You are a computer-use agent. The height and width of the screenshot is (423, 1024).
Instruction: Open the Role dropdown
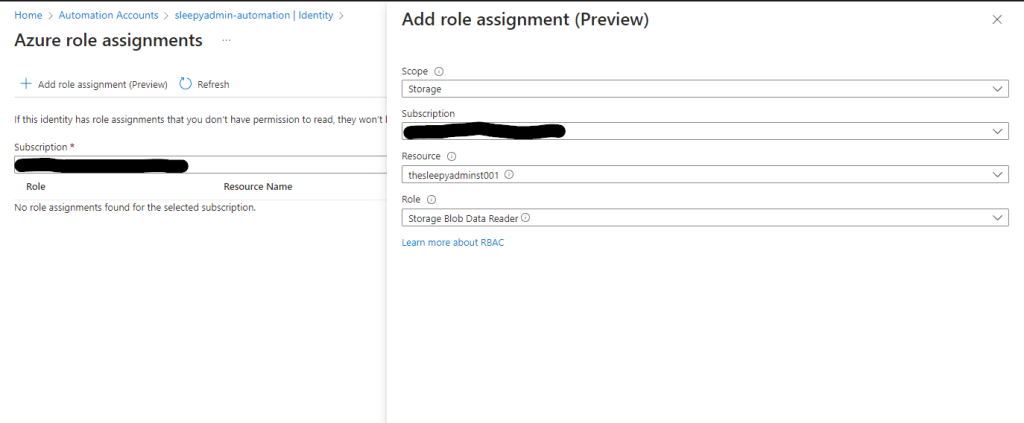(x=704, y=217)
